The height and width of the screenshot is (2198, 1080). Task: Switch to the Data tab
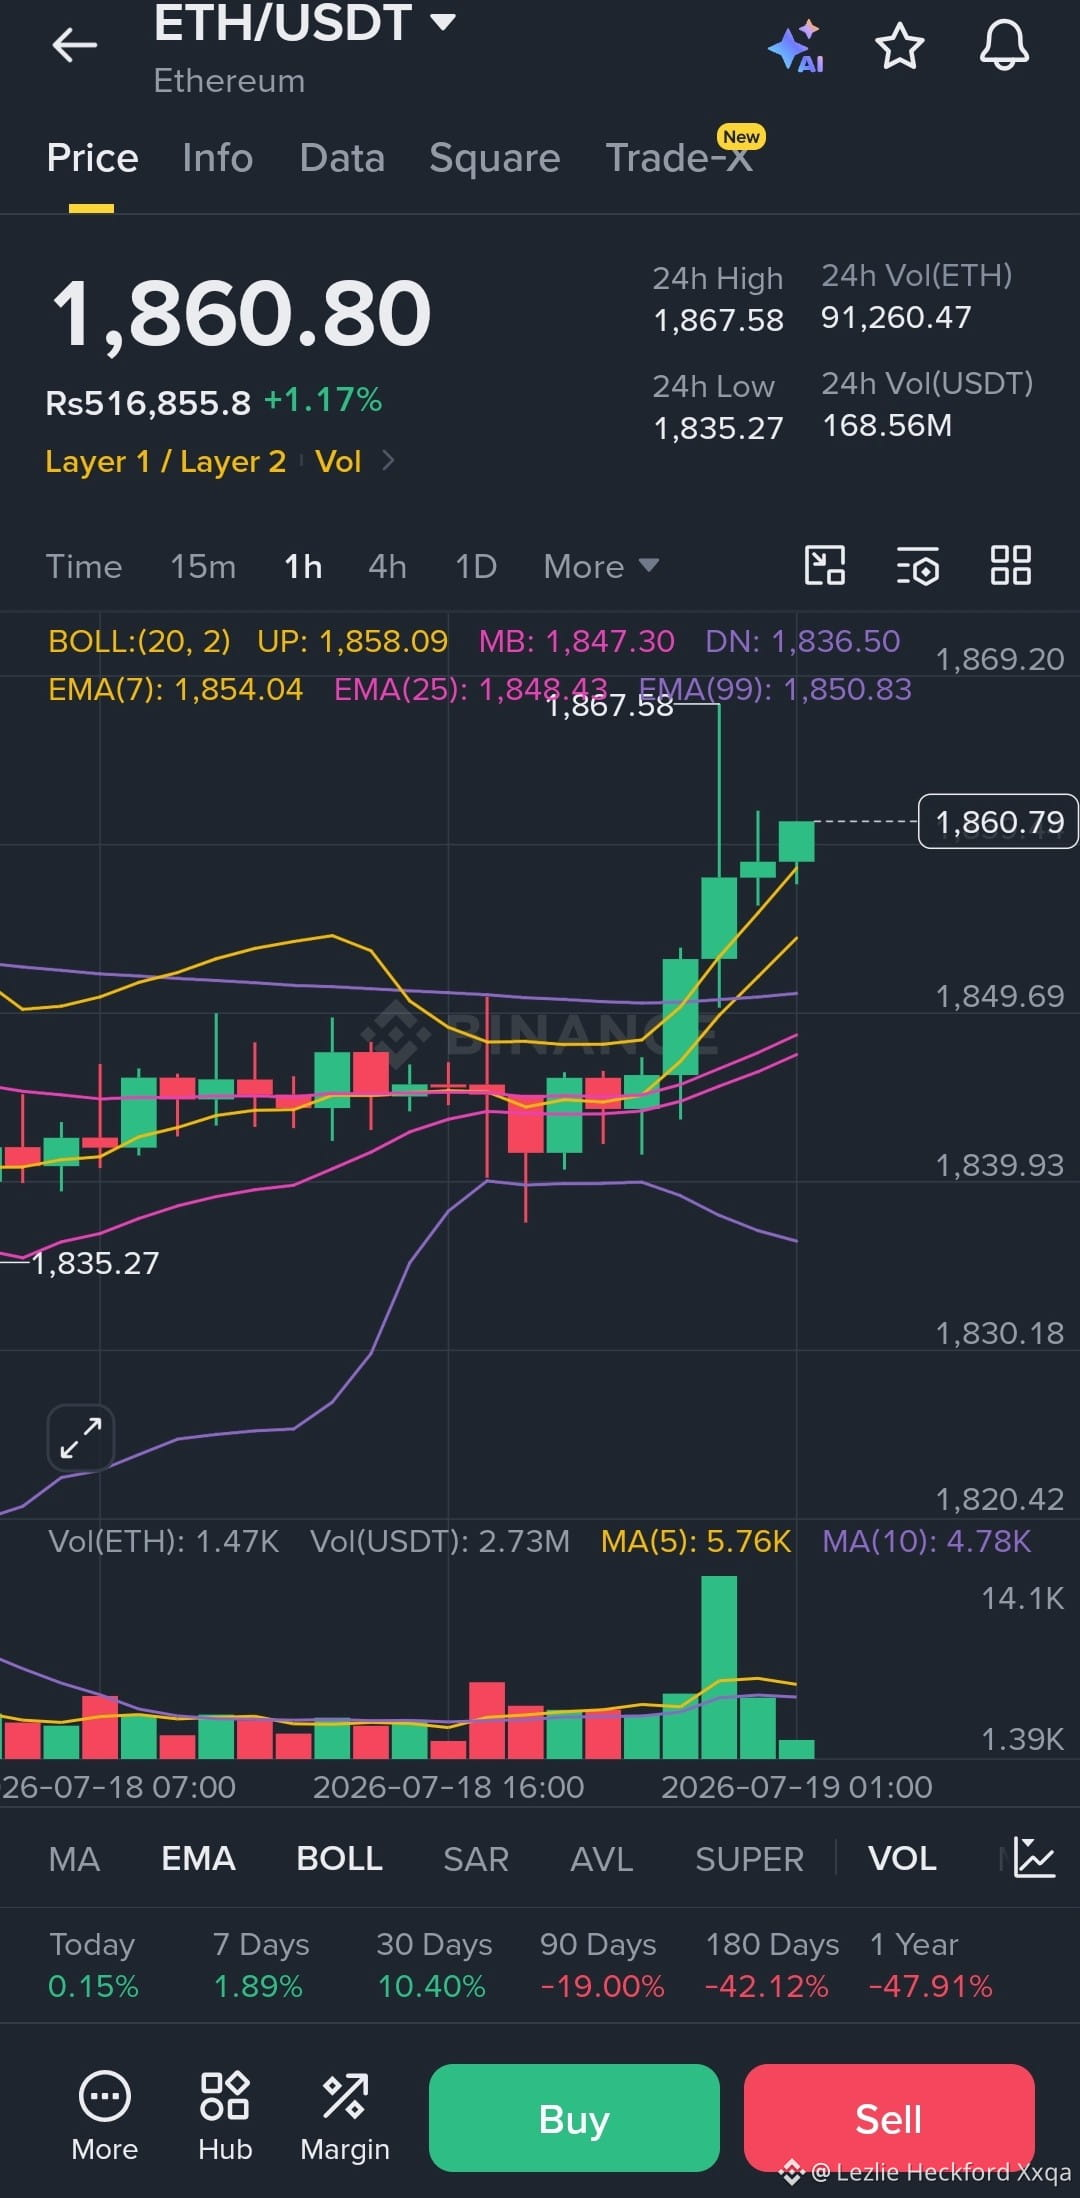pos(342,158)
